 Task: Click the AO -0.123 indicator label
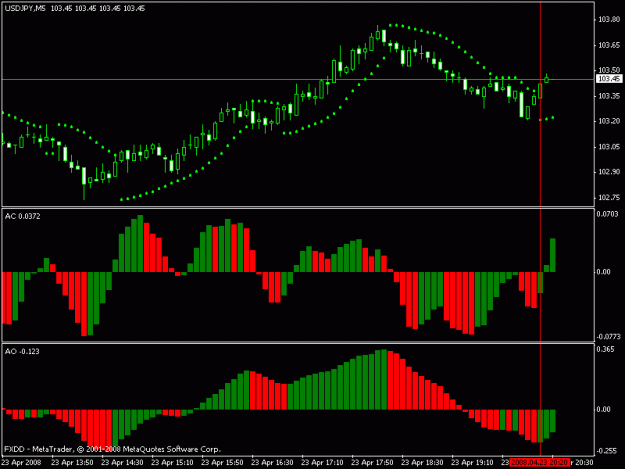click(x=22, y=351)
